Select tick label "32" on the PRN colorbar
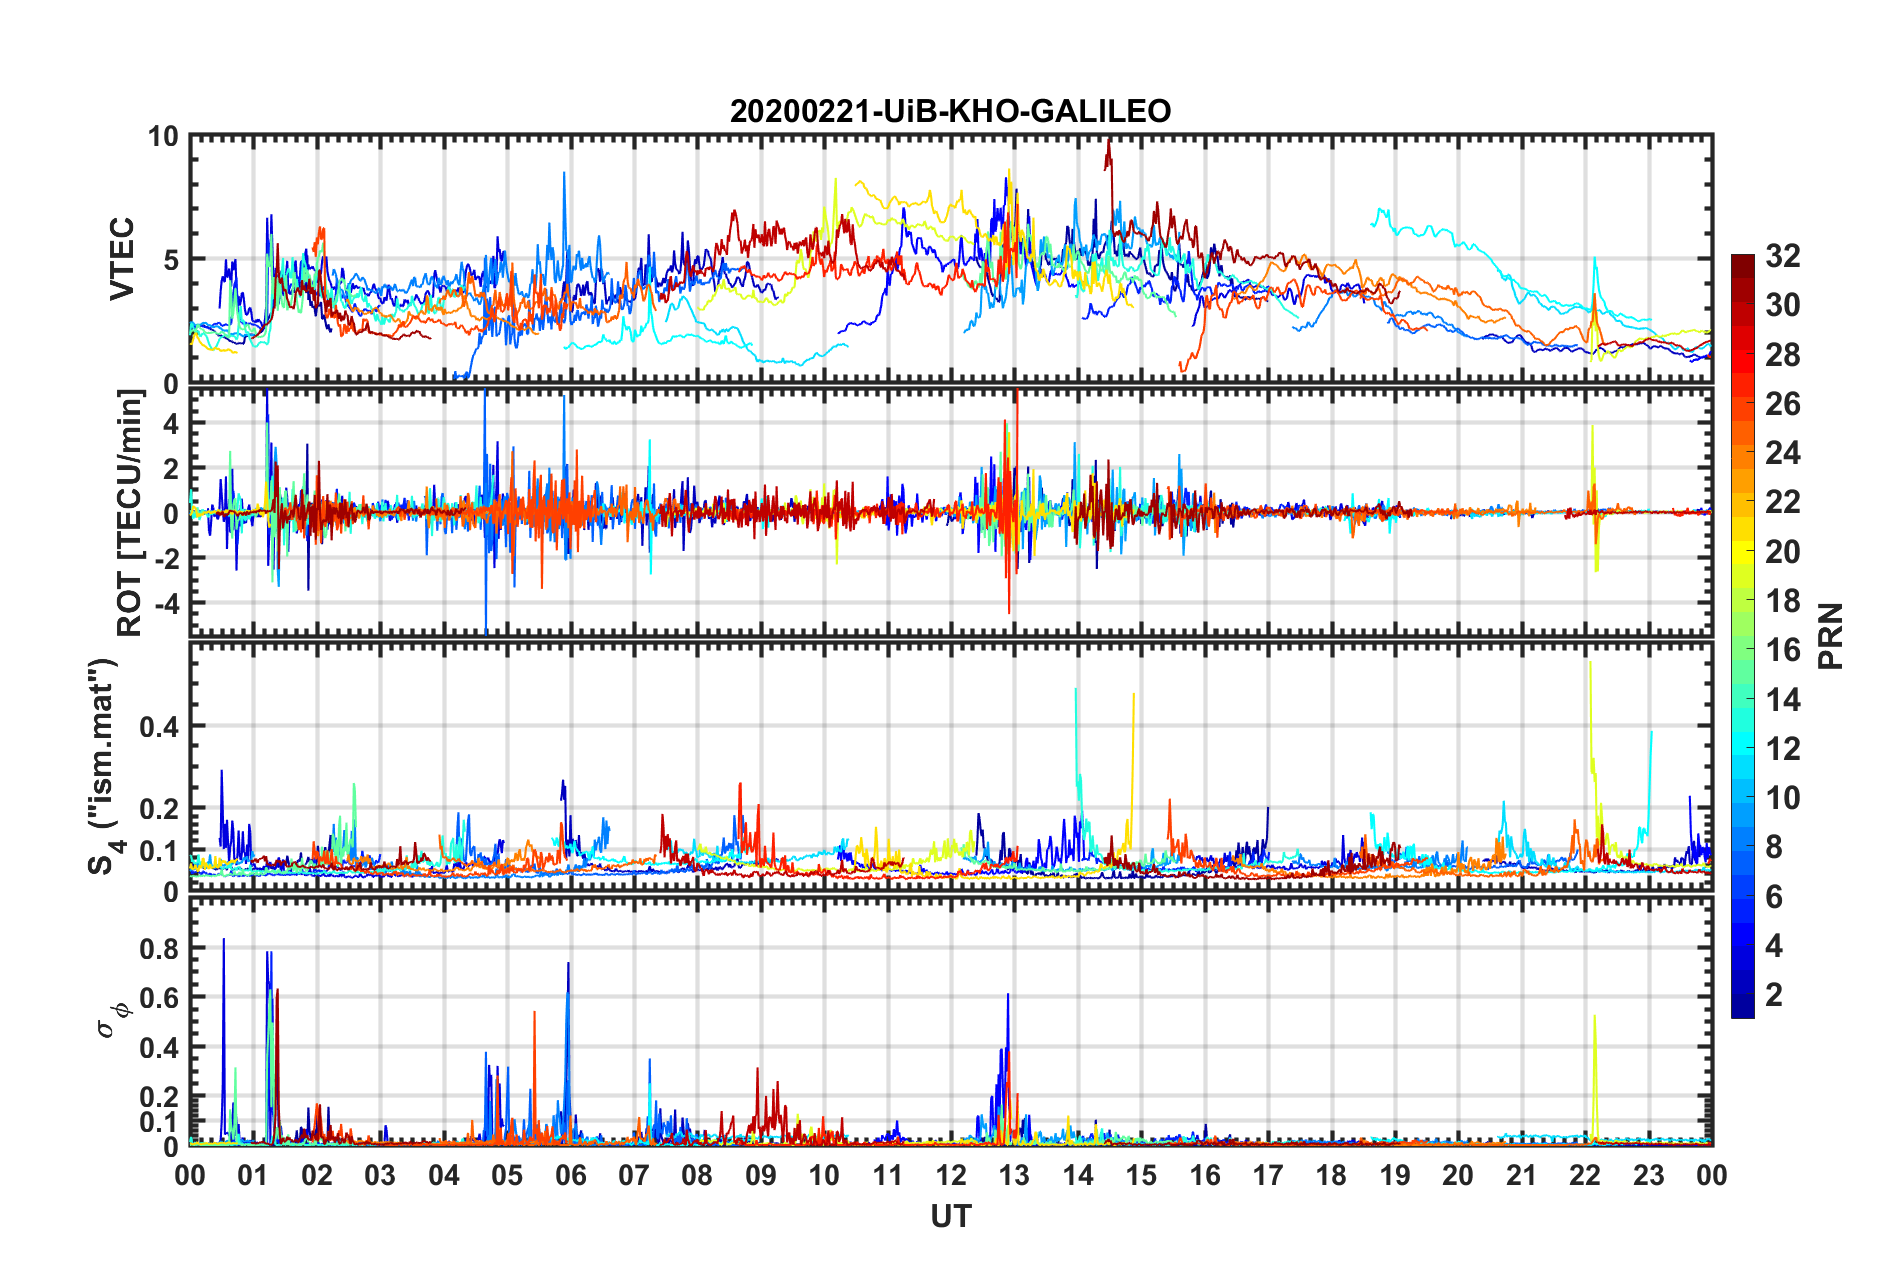 1782,256
